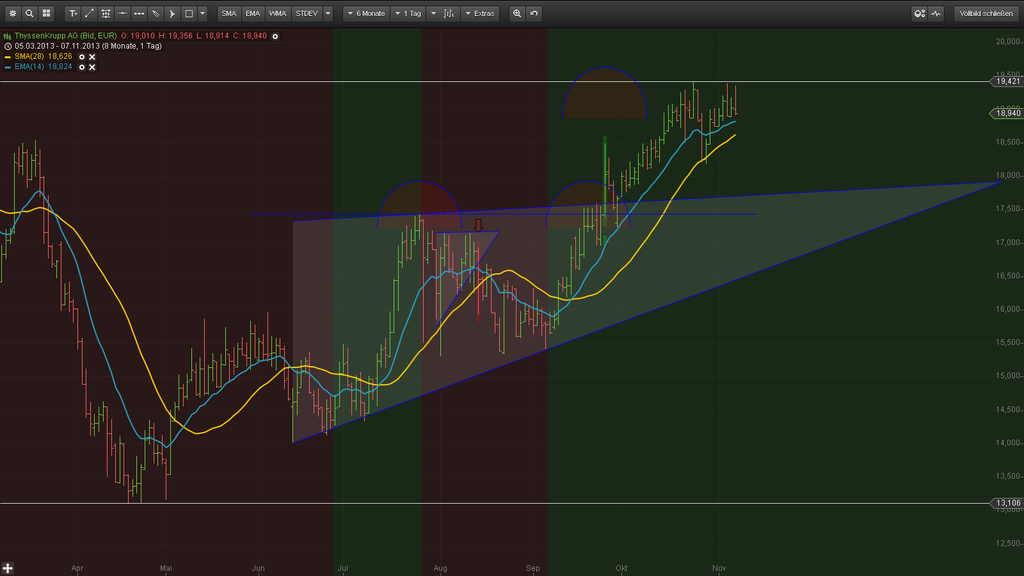Screen dimensions: 1024x576
Task: Open settings circle beside ThyssenKrupp C: 18,940
Action: (x=276, y=36)
